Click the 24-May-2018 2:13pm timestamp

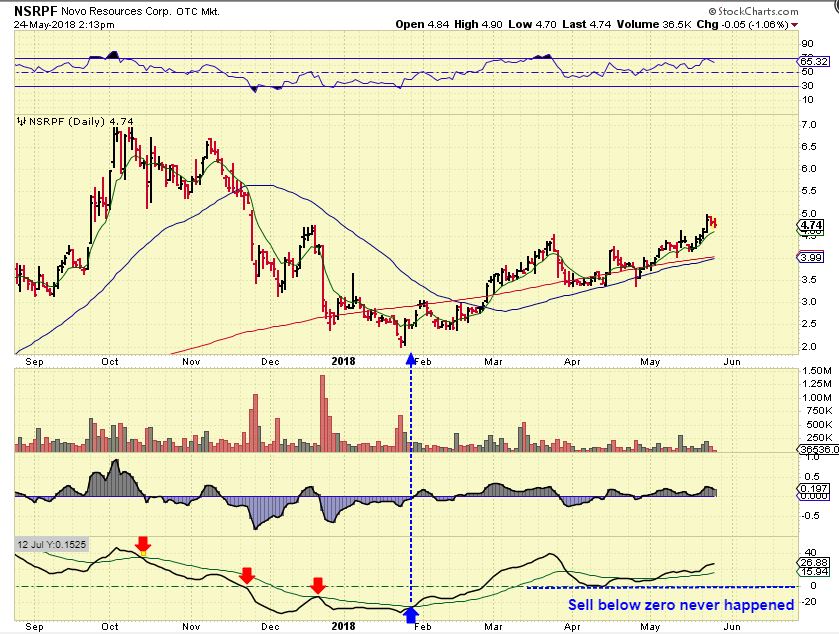tap(64, 25)
